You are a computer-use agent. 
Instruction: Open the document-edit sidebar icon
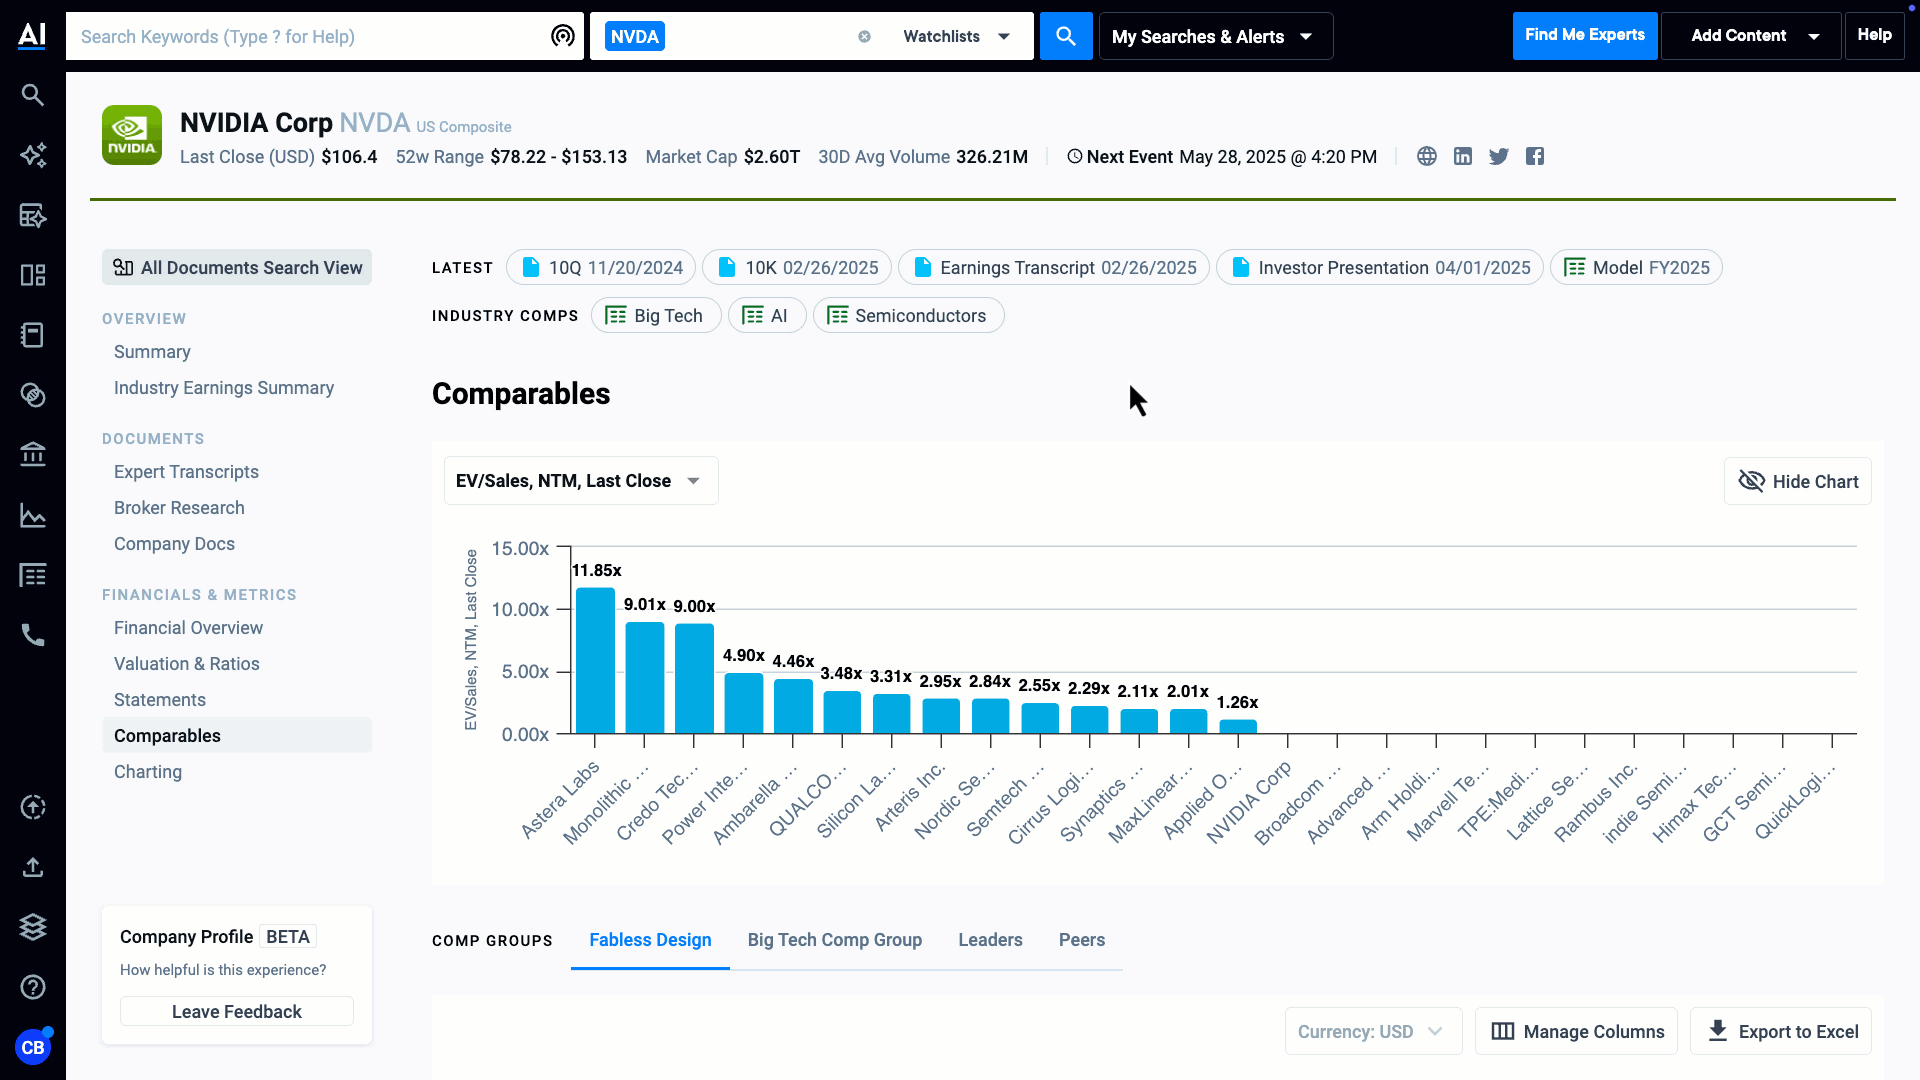coord(33,215)
